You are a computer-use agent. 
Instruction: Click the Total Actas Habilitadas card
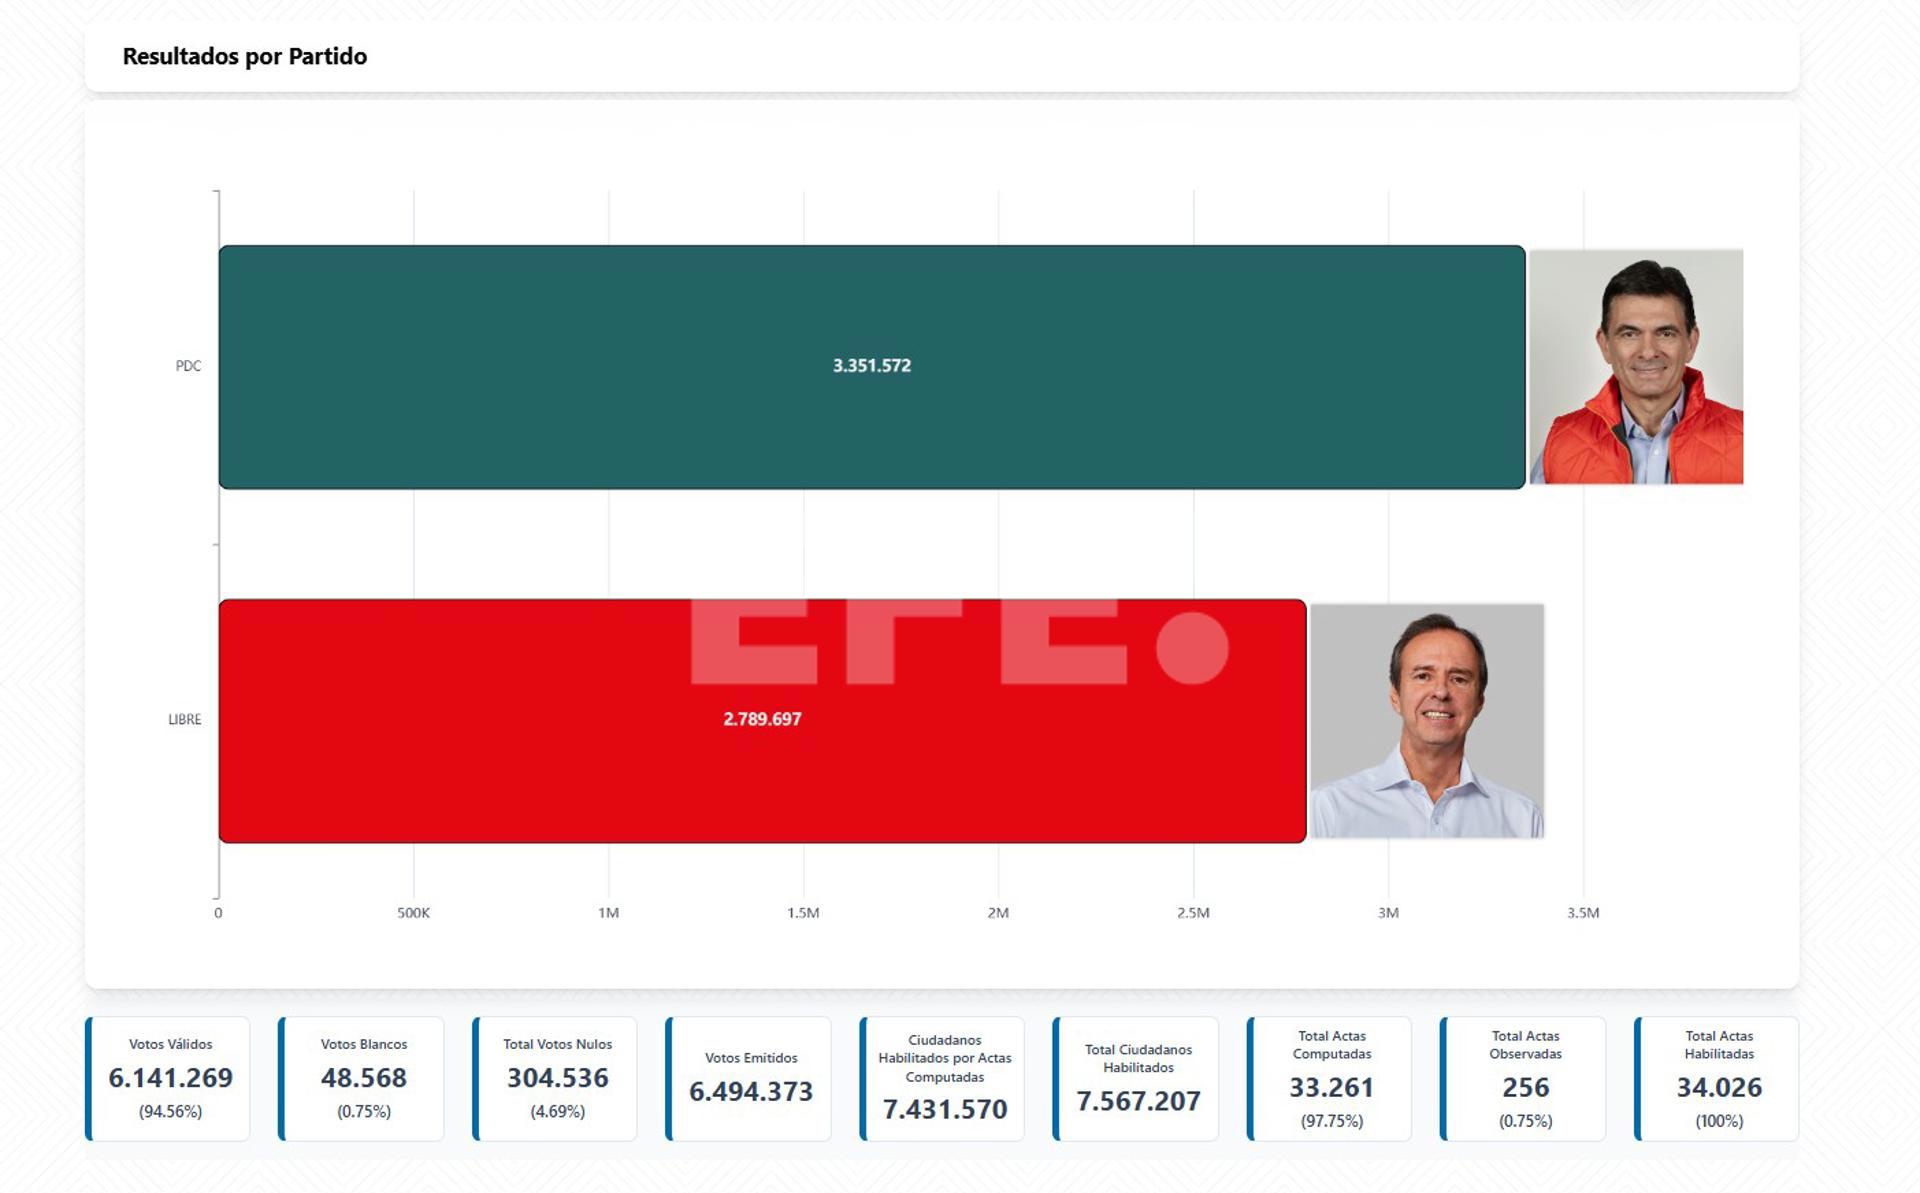click(1719, 1078)
